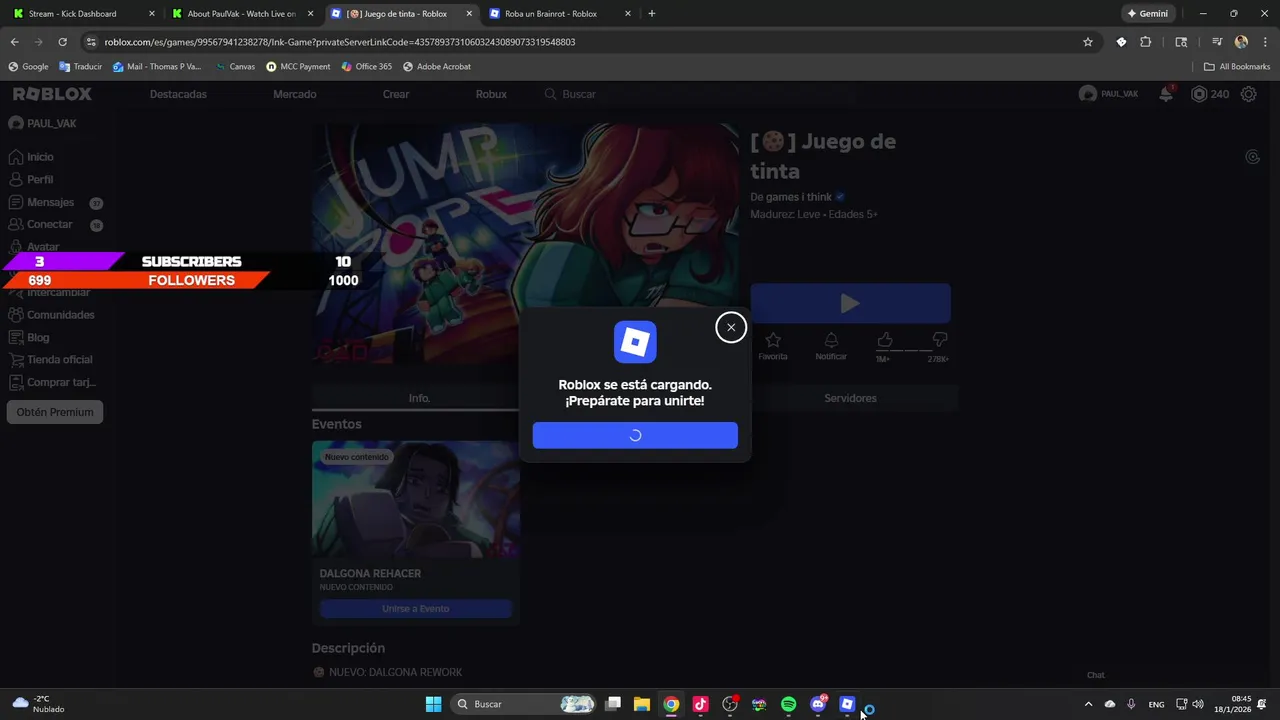
Task: Go to Inicio in the sidebar
Action: pyautogui.click(x=40, y=157)
